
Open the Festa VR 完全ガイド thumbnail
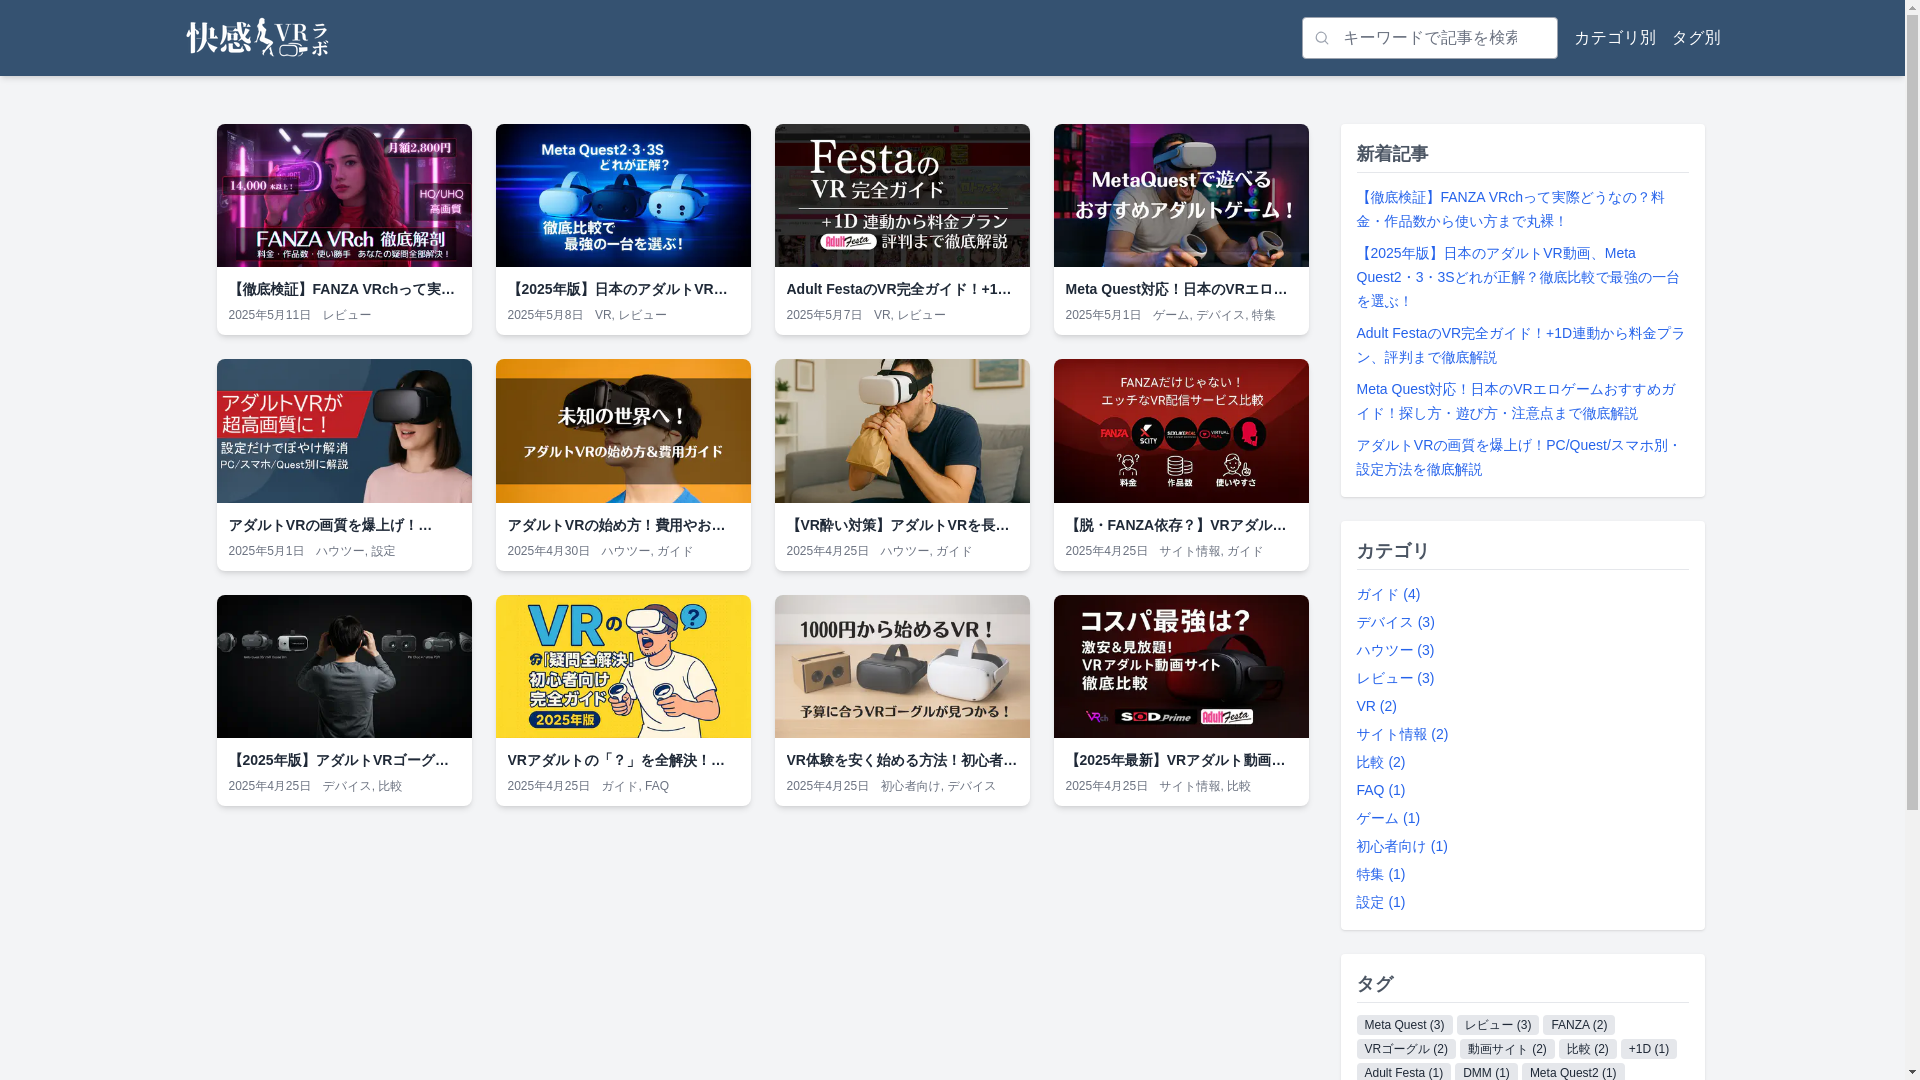[902, 195]
